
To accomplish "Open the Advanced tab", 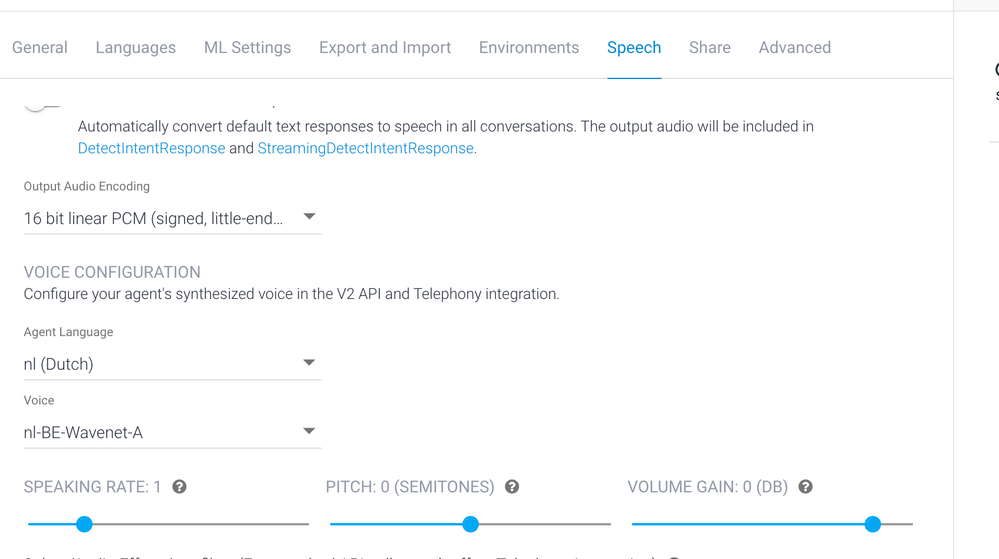I will [794, 48].
